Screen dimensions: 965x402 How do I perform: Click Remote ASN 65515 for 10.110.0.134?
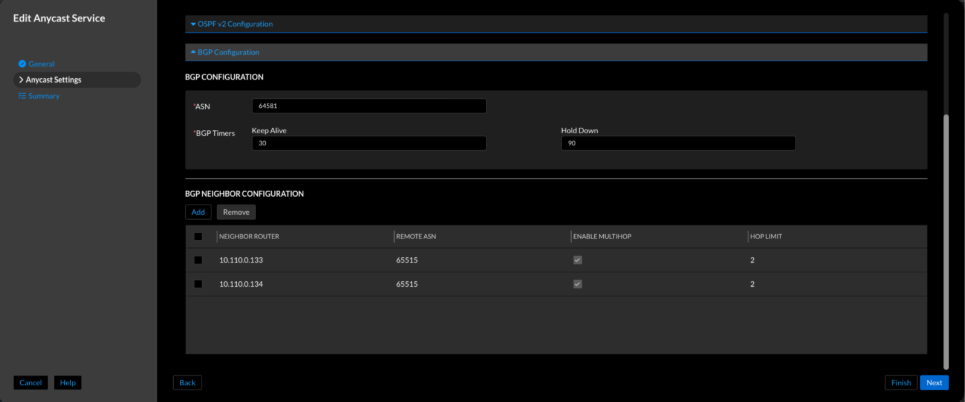pyautogui.click(x=407, y=284)
